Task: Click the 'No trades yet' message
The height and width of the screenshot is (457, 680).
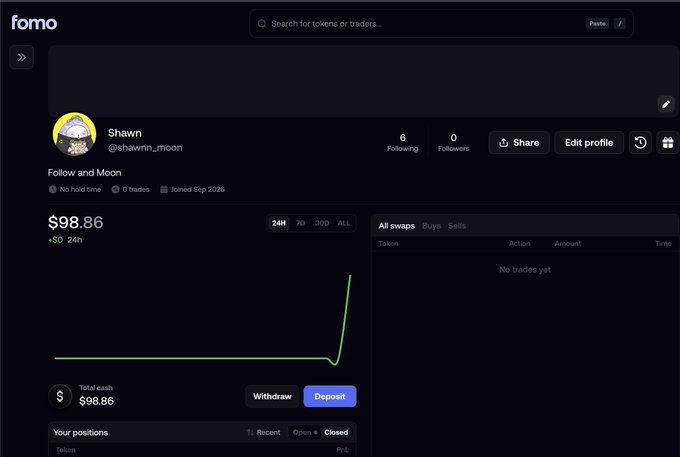Action: point(525,270)
